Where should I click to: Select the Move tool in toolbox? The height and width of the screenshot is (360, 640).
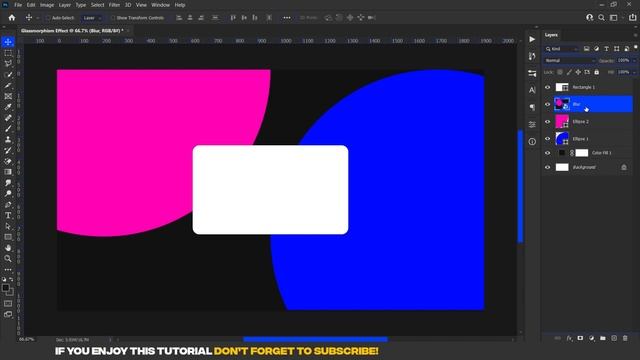pyautogui.click(x=8, y=42)
